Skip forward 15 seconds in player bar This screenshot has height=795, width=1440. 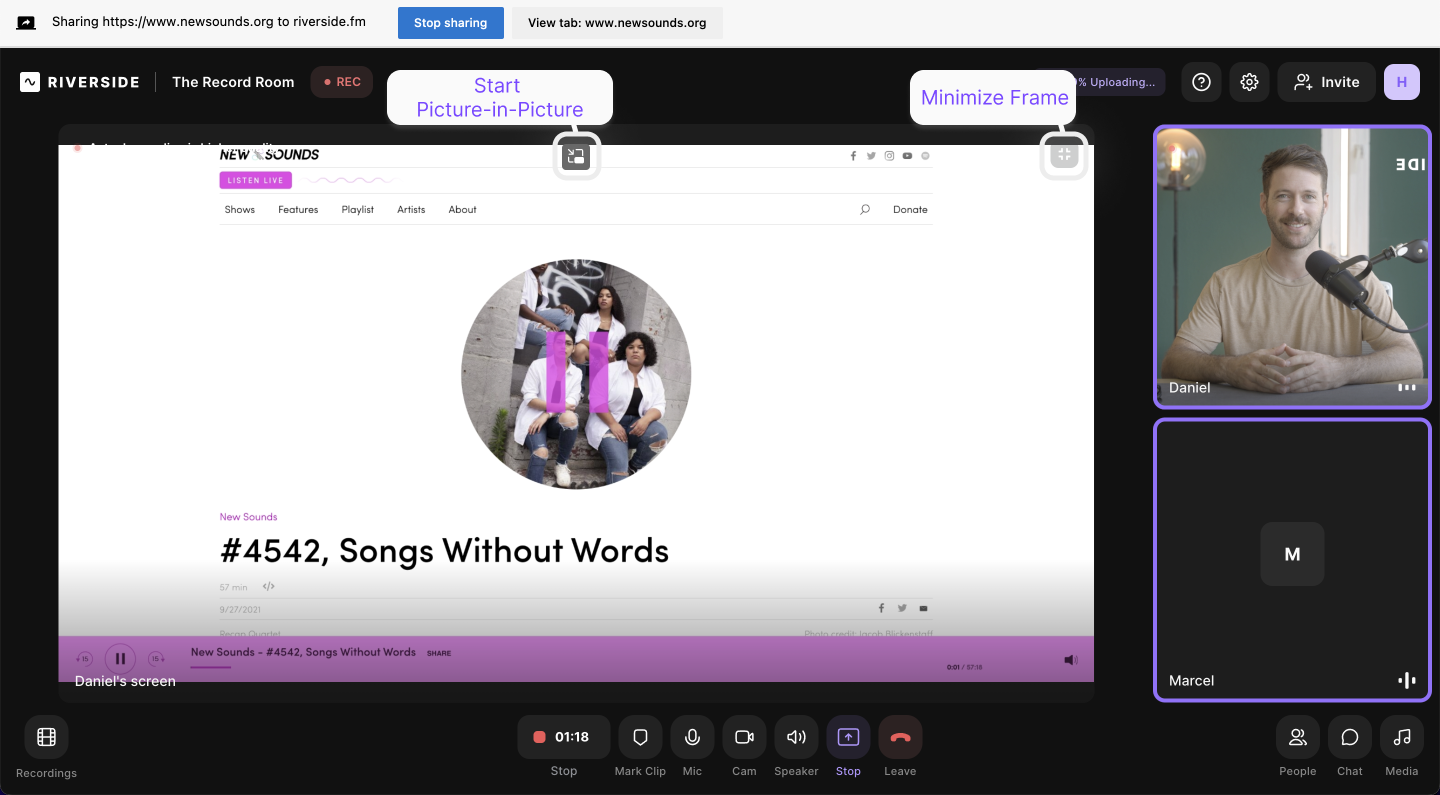[x=156, y=659]
